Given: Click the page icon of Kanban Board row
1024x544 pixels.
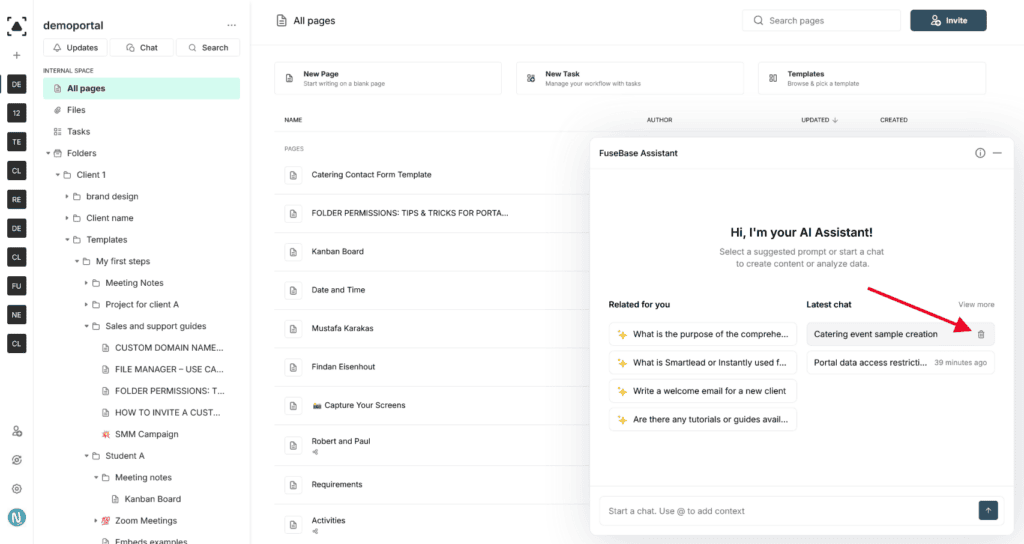Looking at the screenshot, I should [293, 252].
